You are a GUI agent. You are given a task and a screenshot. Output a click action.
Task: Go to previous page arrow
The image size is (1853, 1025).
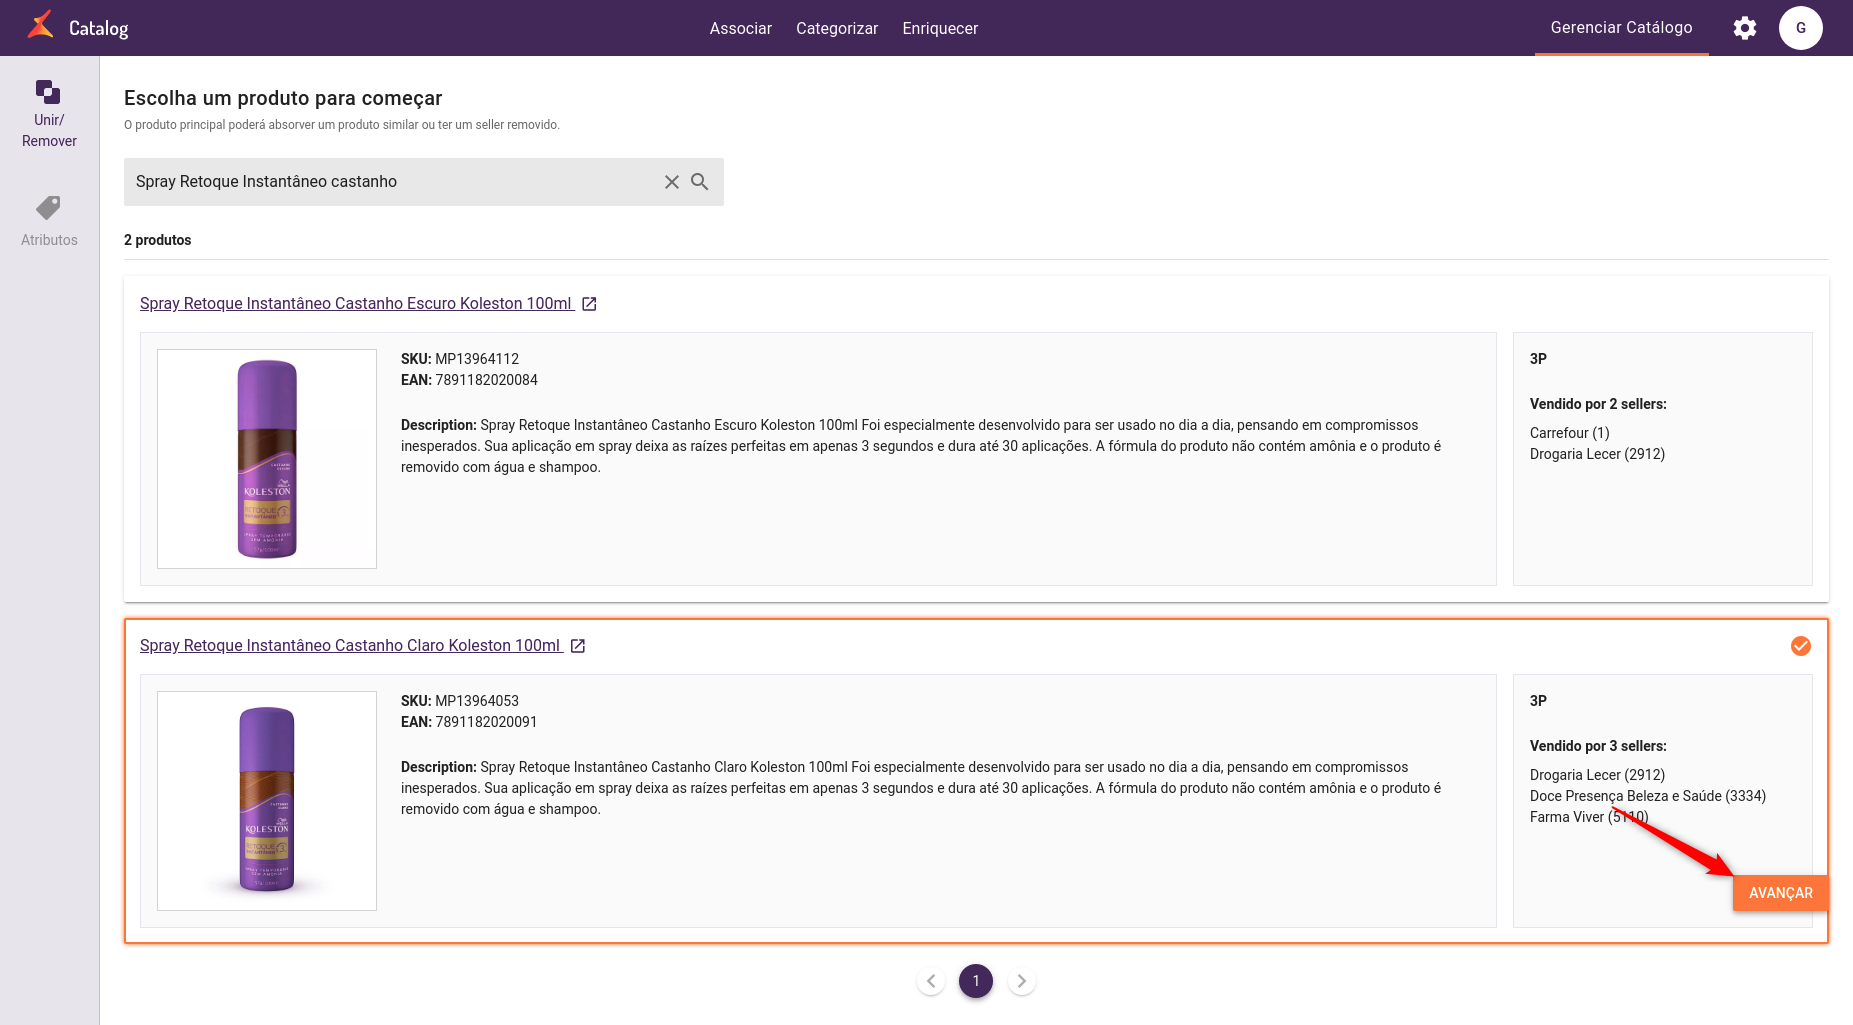(x=931, y=981)
